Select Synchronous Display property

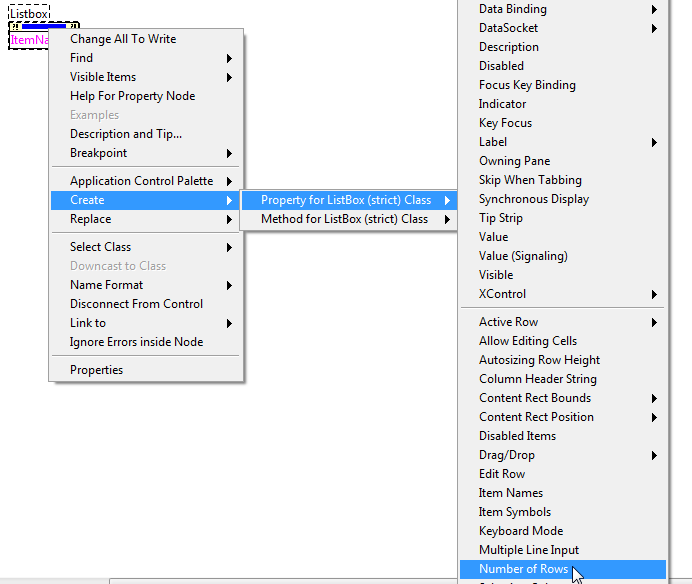563,199
